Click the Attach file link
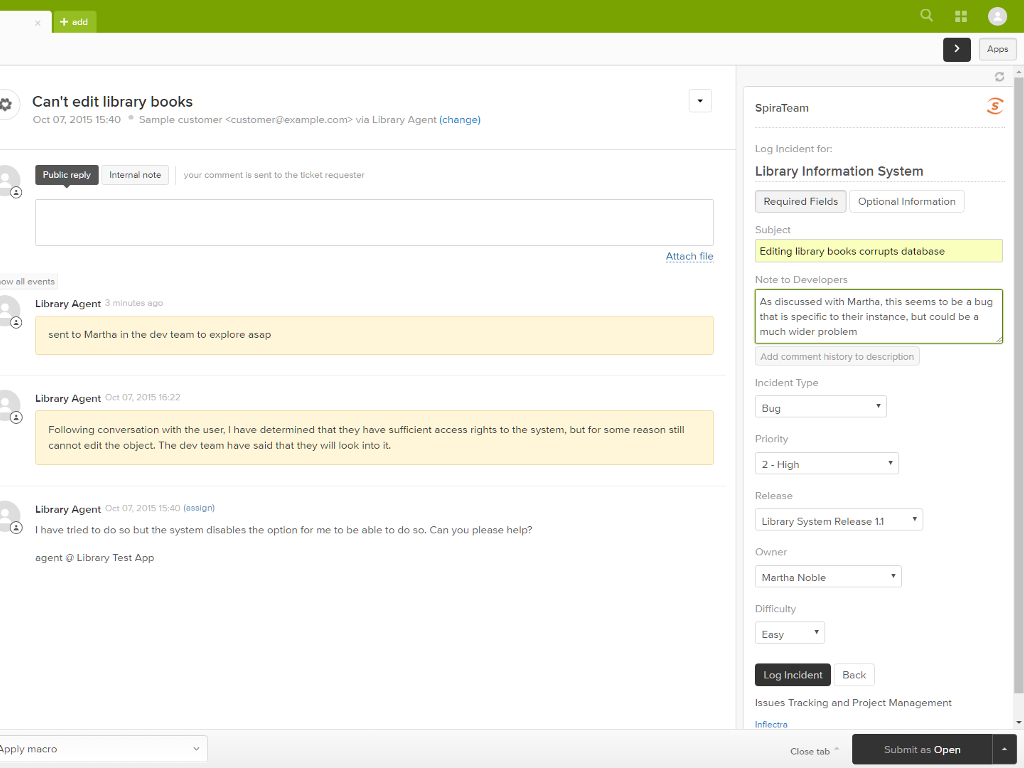The width and height of the screenshot is (1024, 768). coord(689,257)
